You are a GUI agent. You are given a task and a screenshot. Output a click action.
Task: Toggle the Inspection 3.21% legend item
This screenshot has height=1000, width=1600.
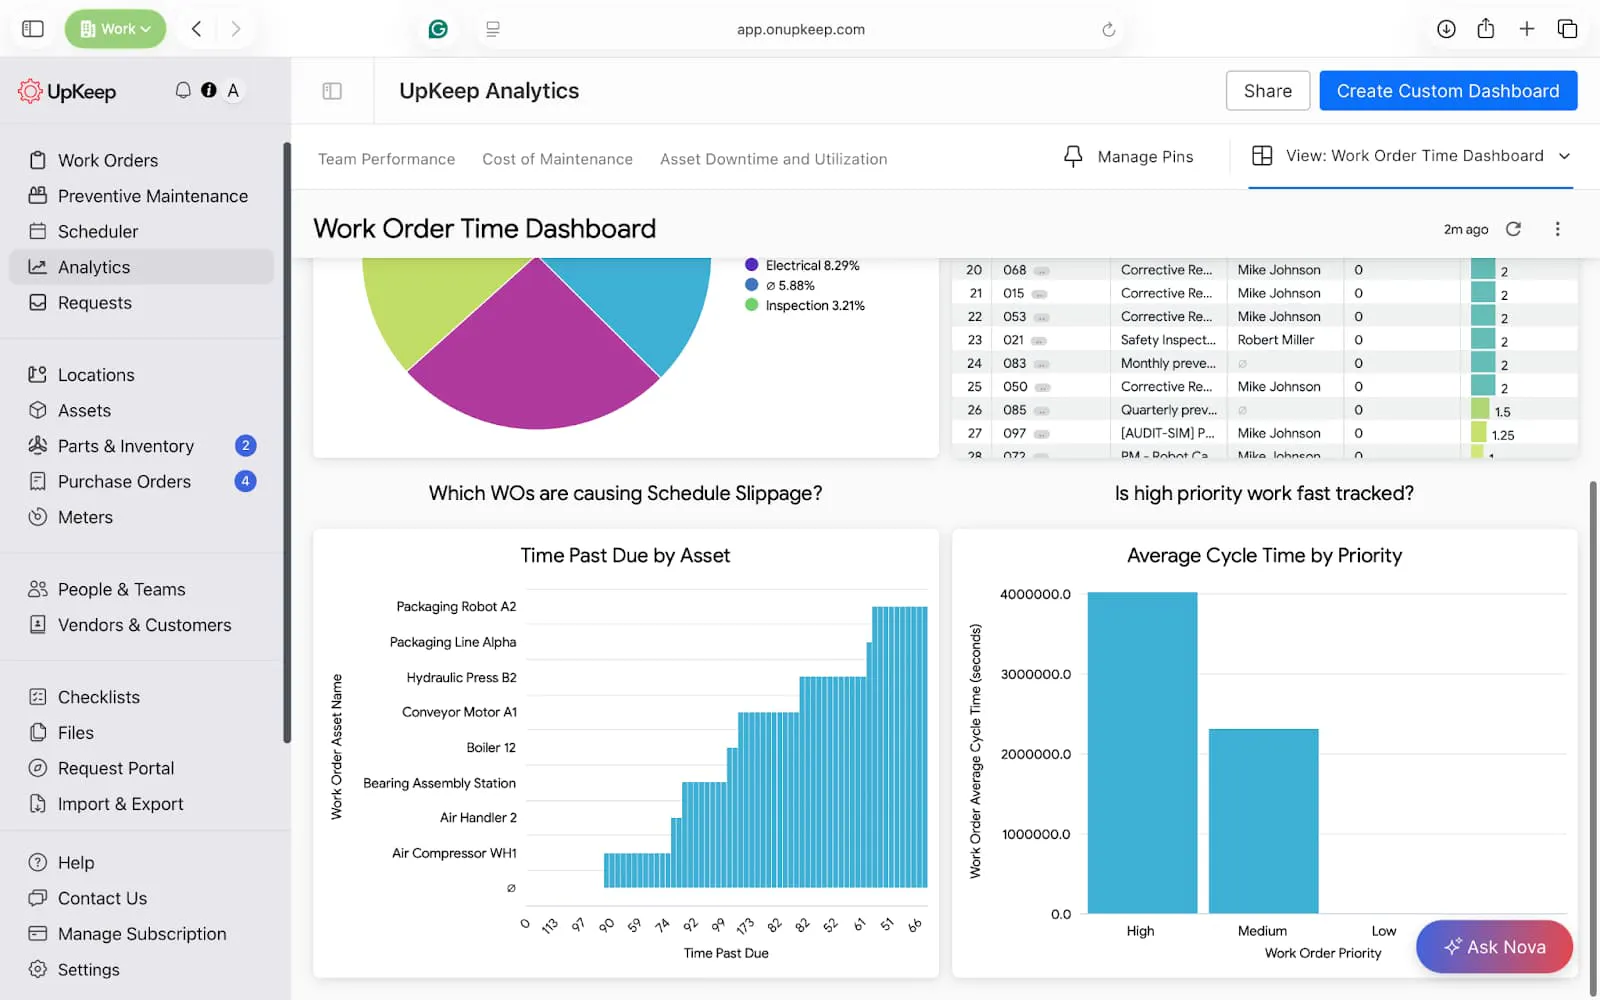pos(805,305)
